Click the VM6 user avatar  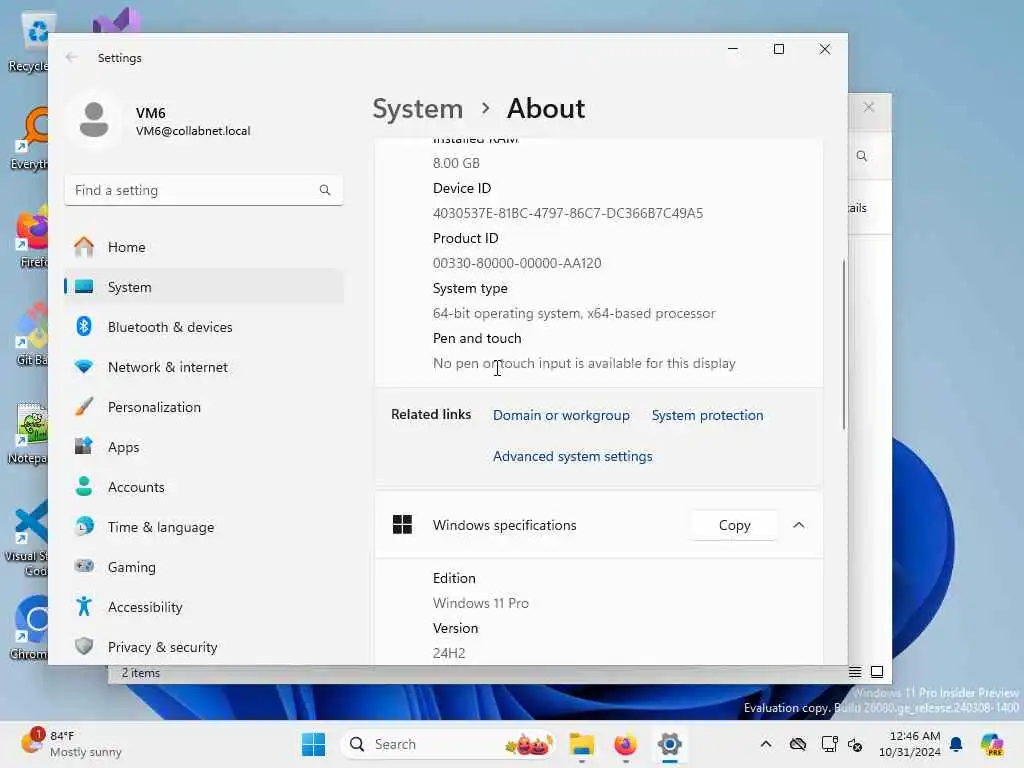pos(94,120)
